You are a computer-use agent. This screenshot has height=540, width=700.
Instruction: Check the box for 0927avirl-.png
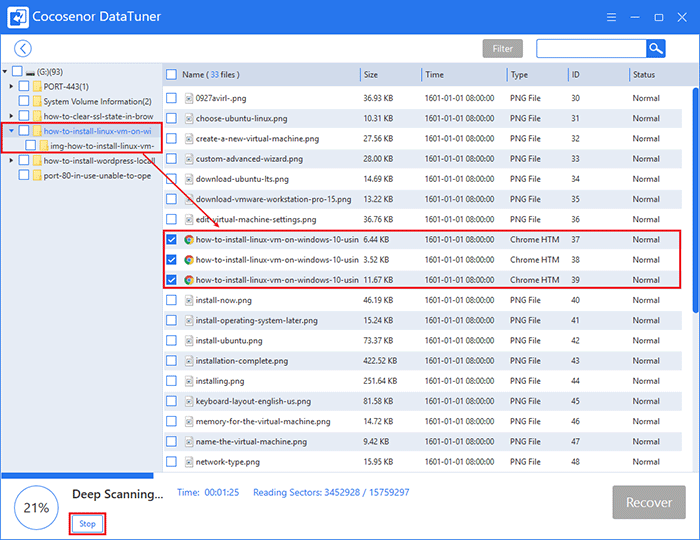(171, 98)
